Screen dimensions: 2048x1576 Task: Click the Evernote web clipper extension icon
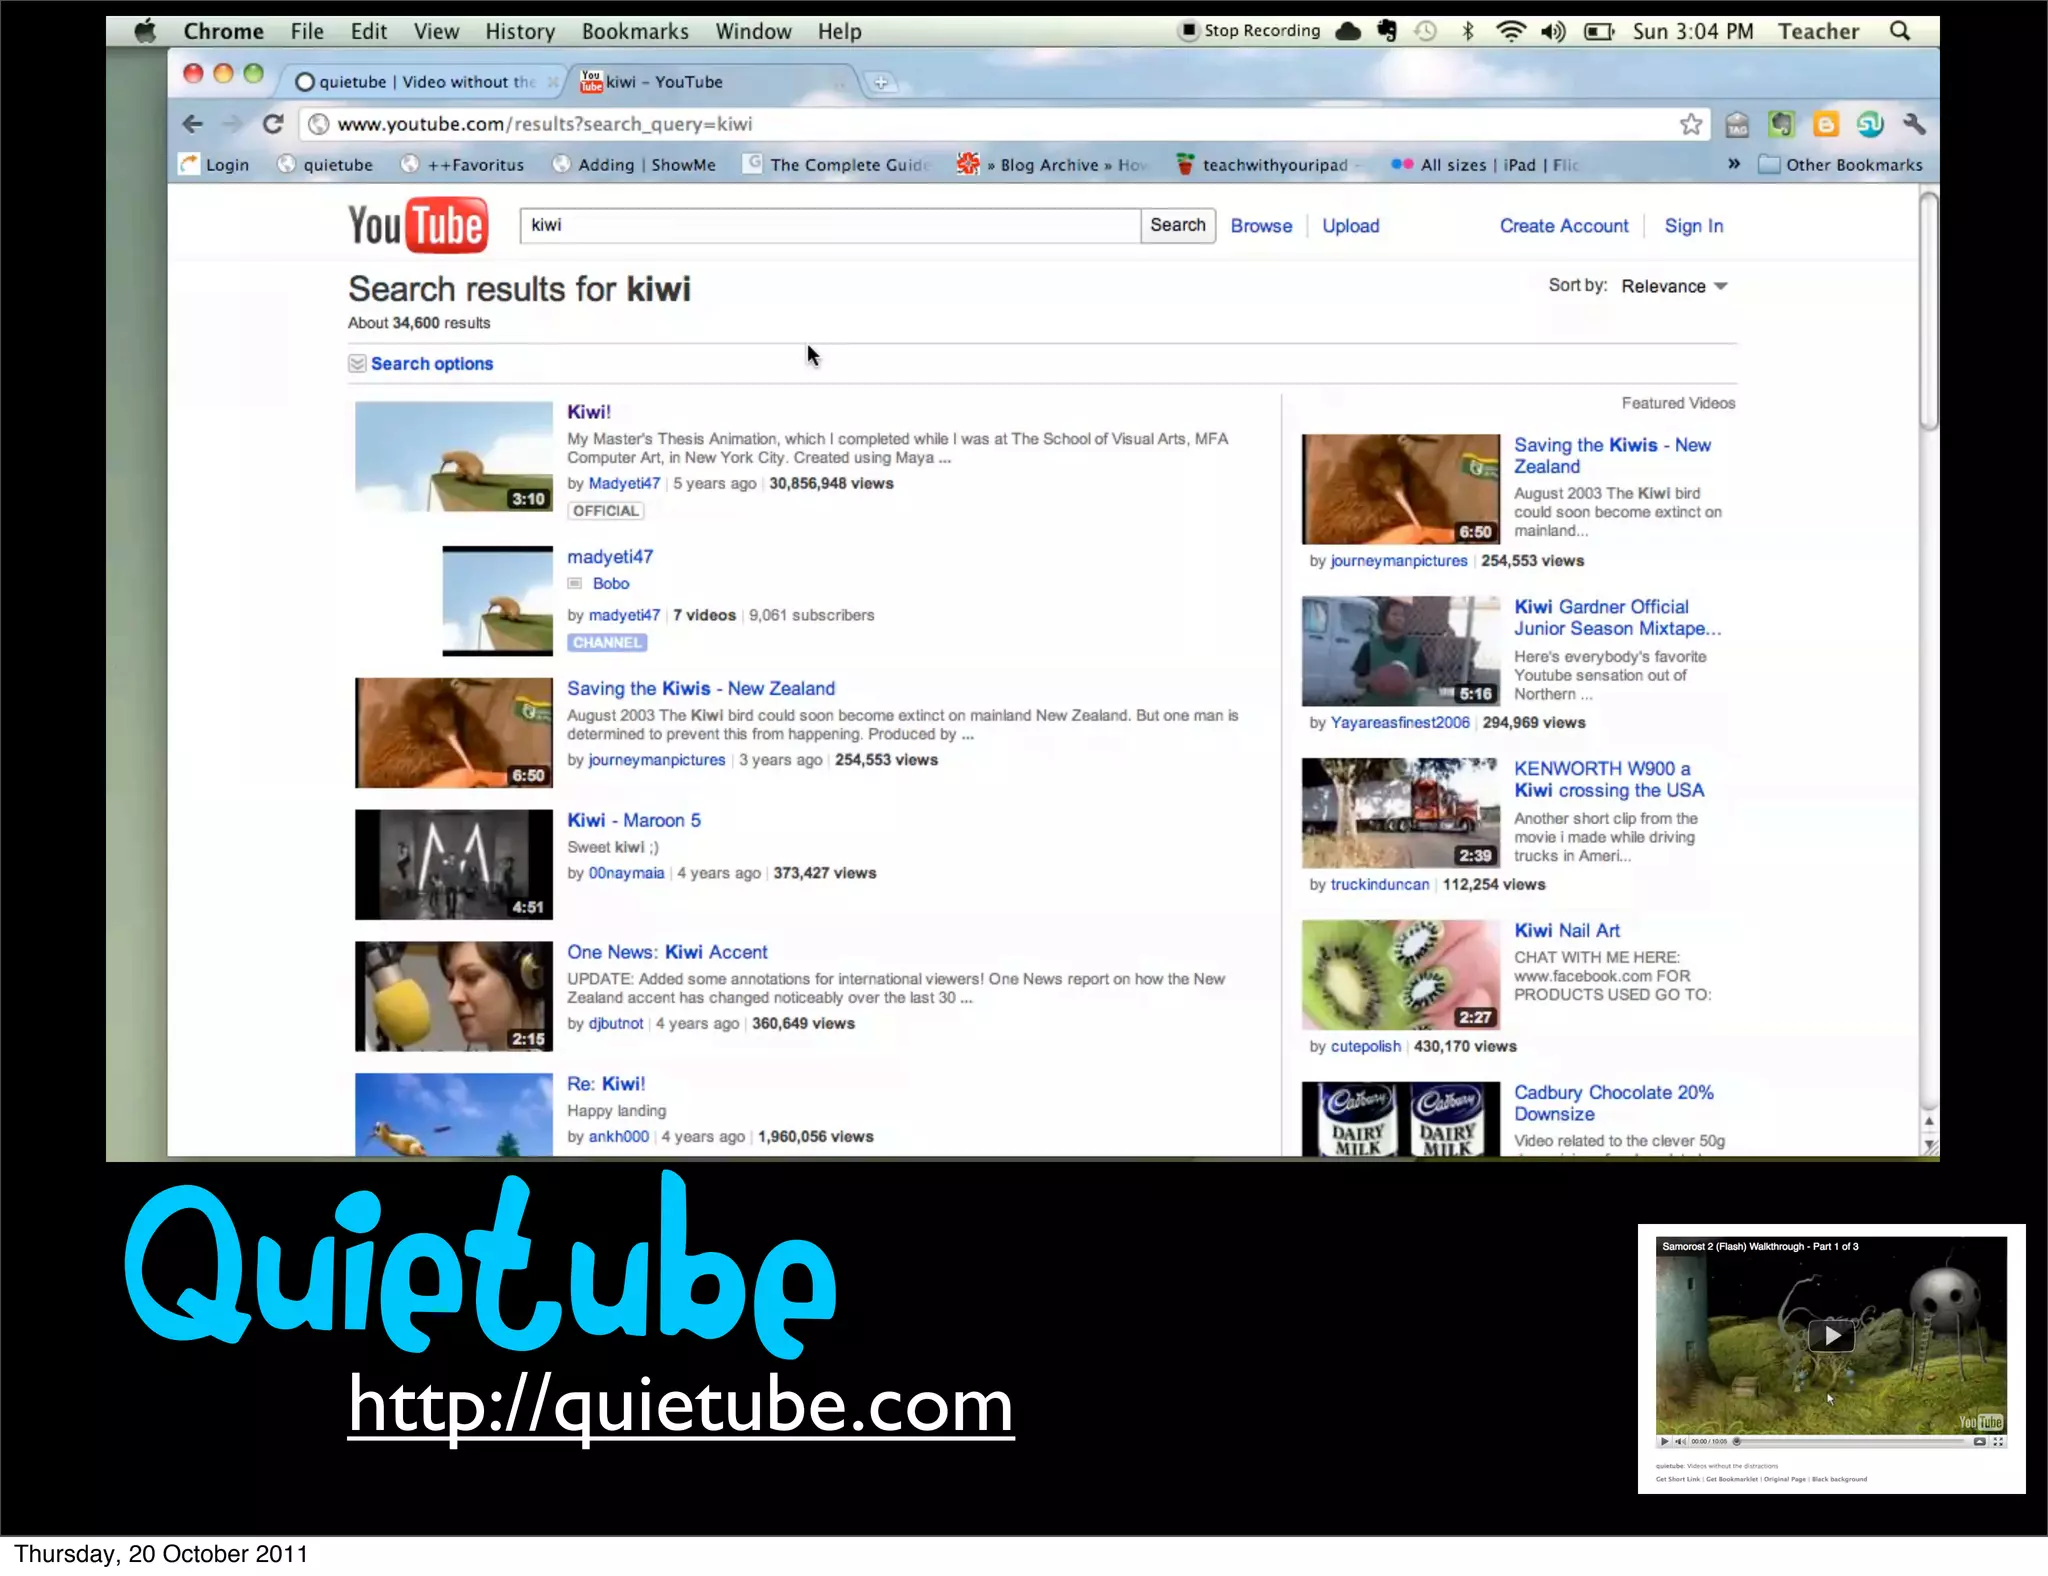(1781, 124)
